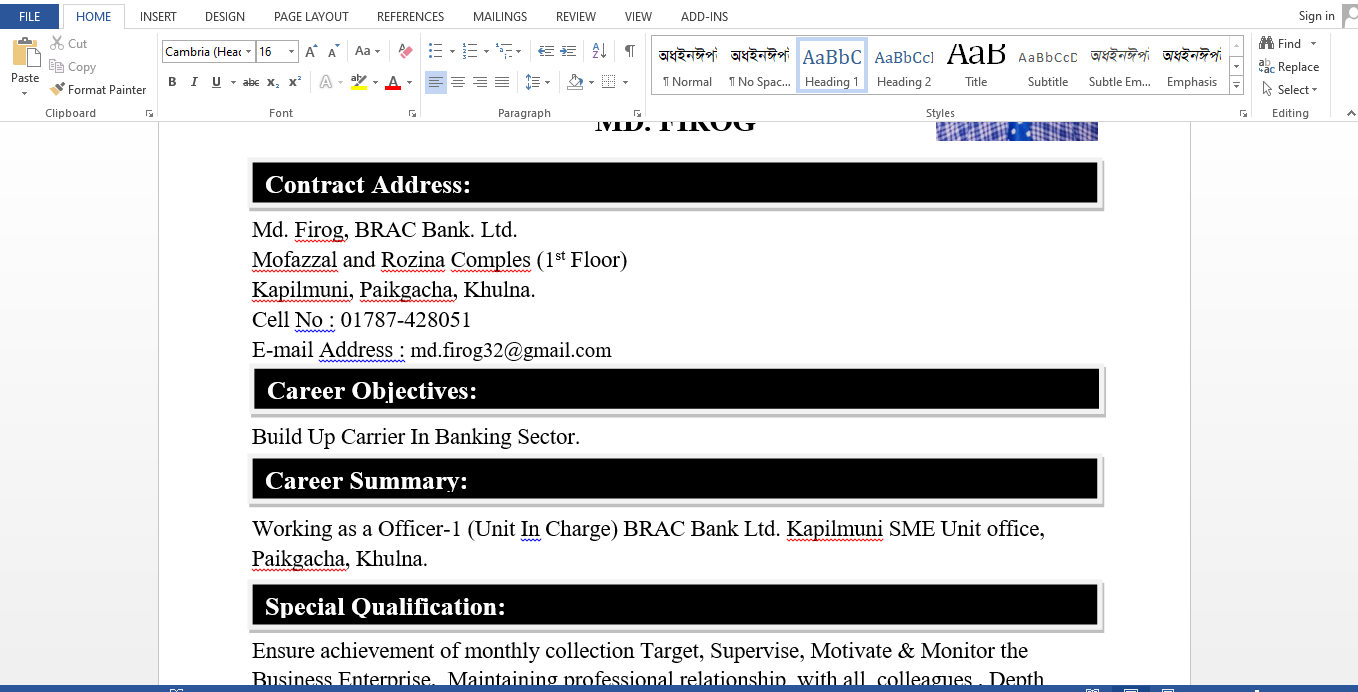
Task: Justify the paragraph alignment
Action: click(501, 82)
